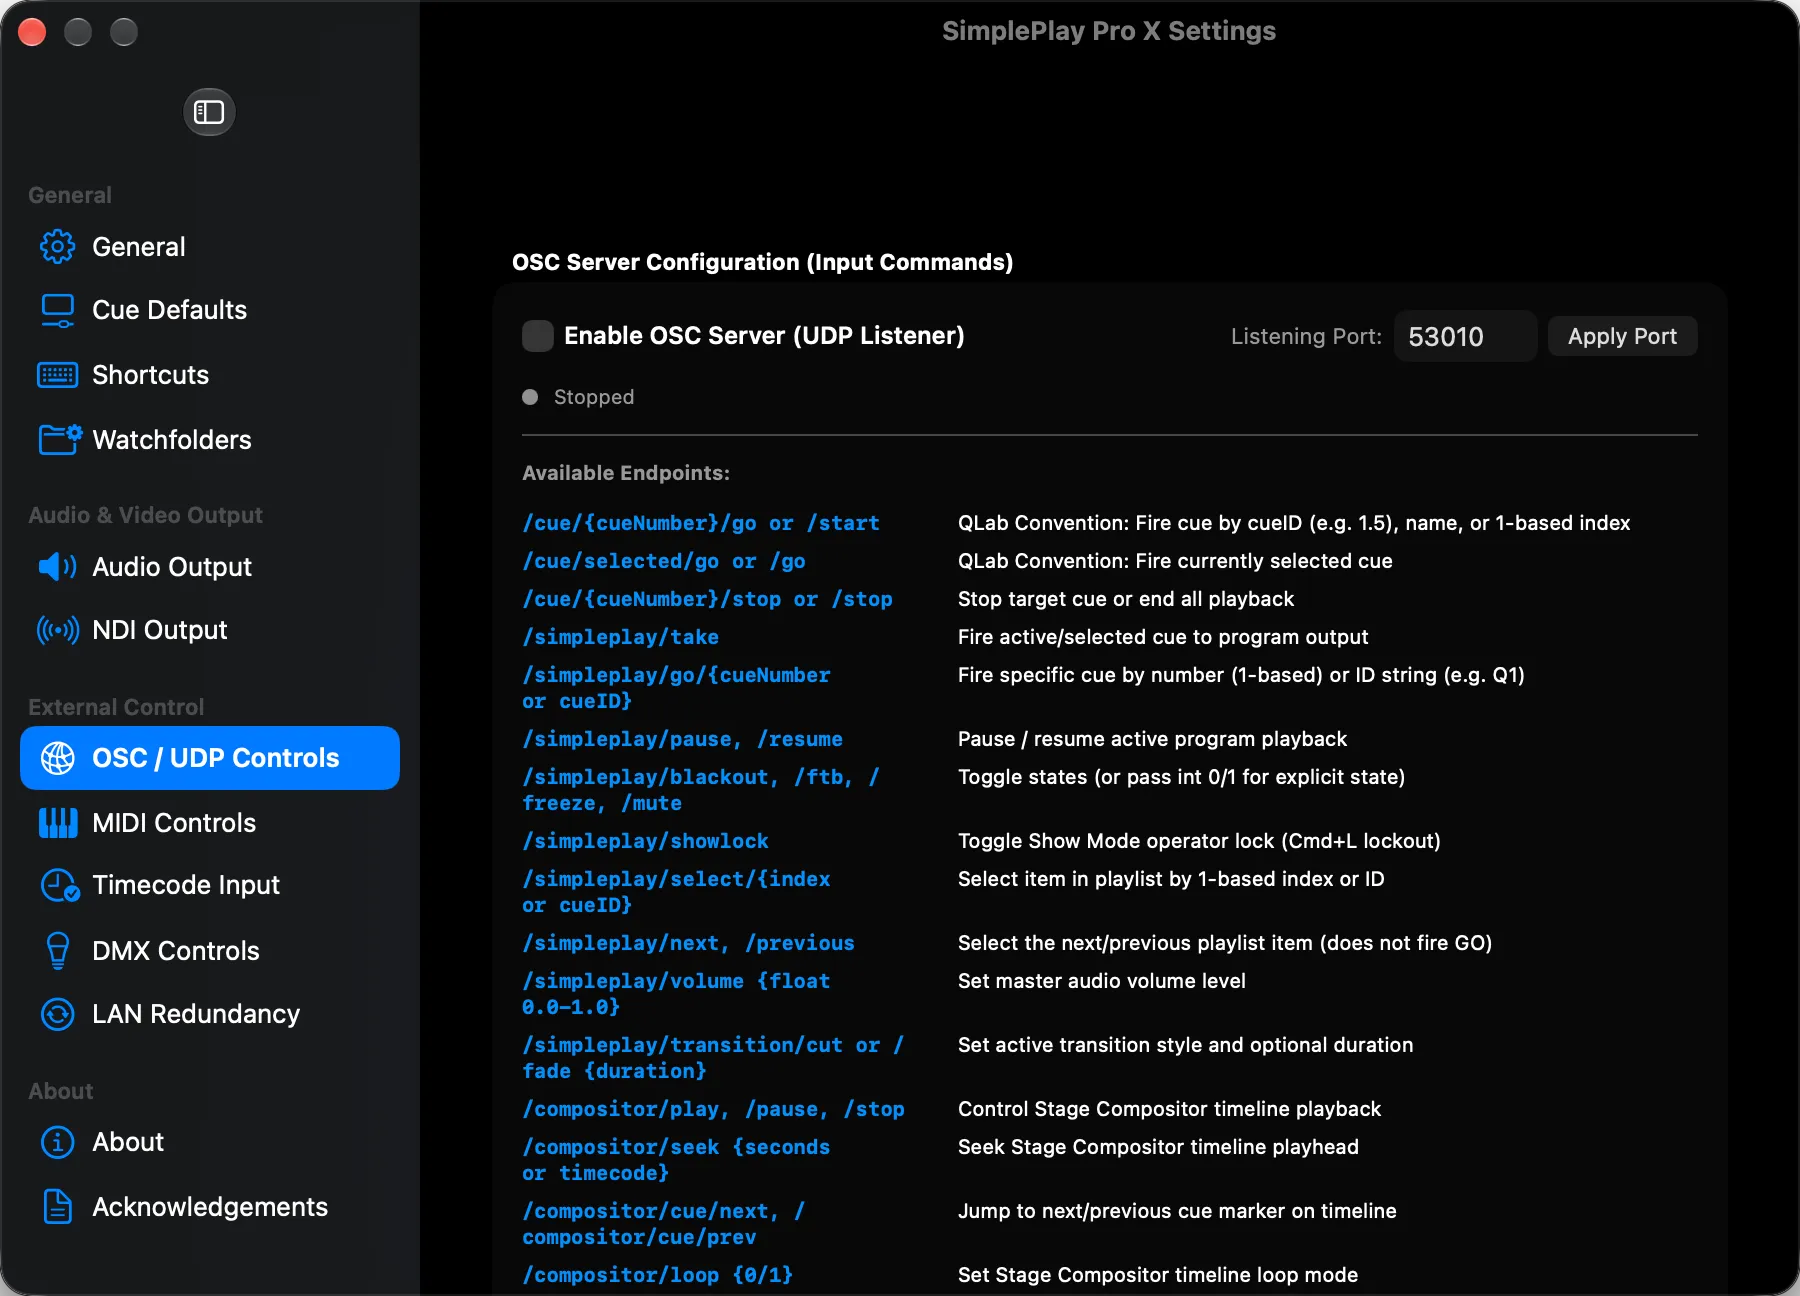Click the Acknowledgements document icon
This screenshot has height=1296, width=1800.
click(x=57, y=1207)
